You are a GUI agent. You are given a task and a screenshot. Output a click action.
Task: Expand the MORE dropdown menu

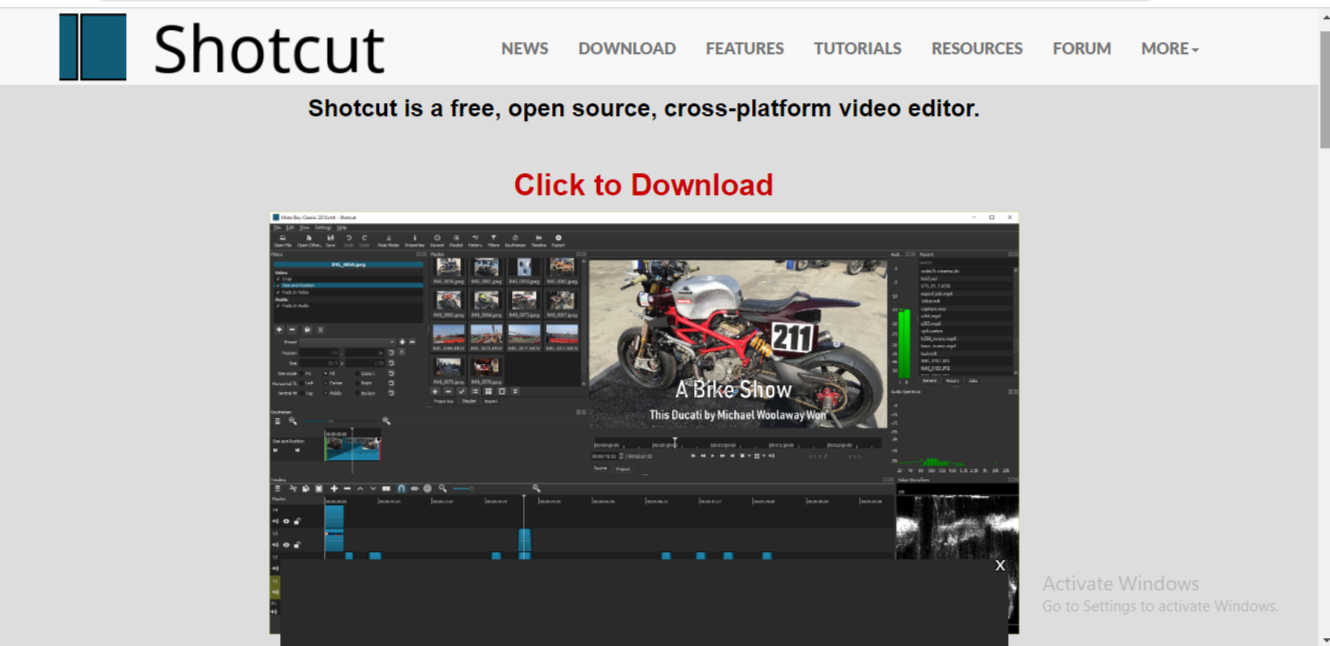click(x=1170, y=48)
